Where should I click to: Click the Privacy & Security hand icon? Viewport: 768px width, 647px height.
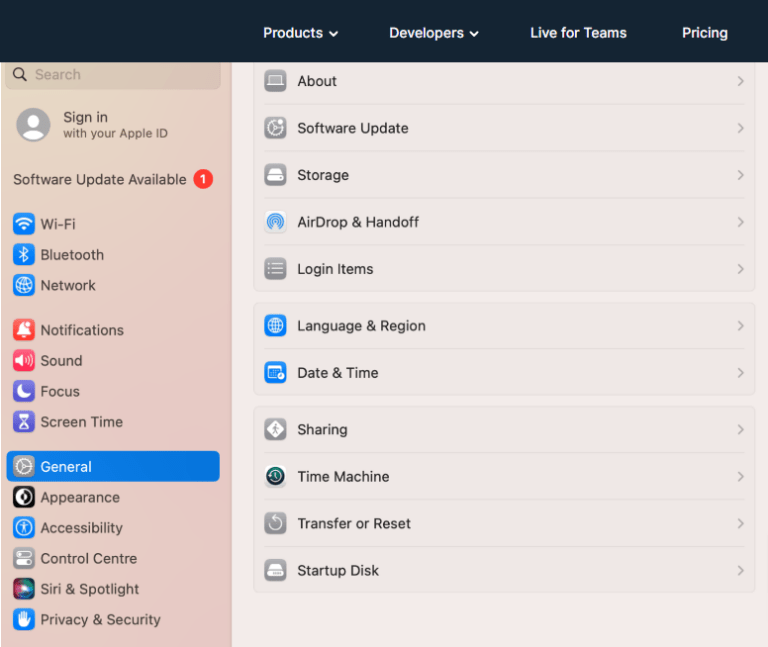(x=24, y=620)
